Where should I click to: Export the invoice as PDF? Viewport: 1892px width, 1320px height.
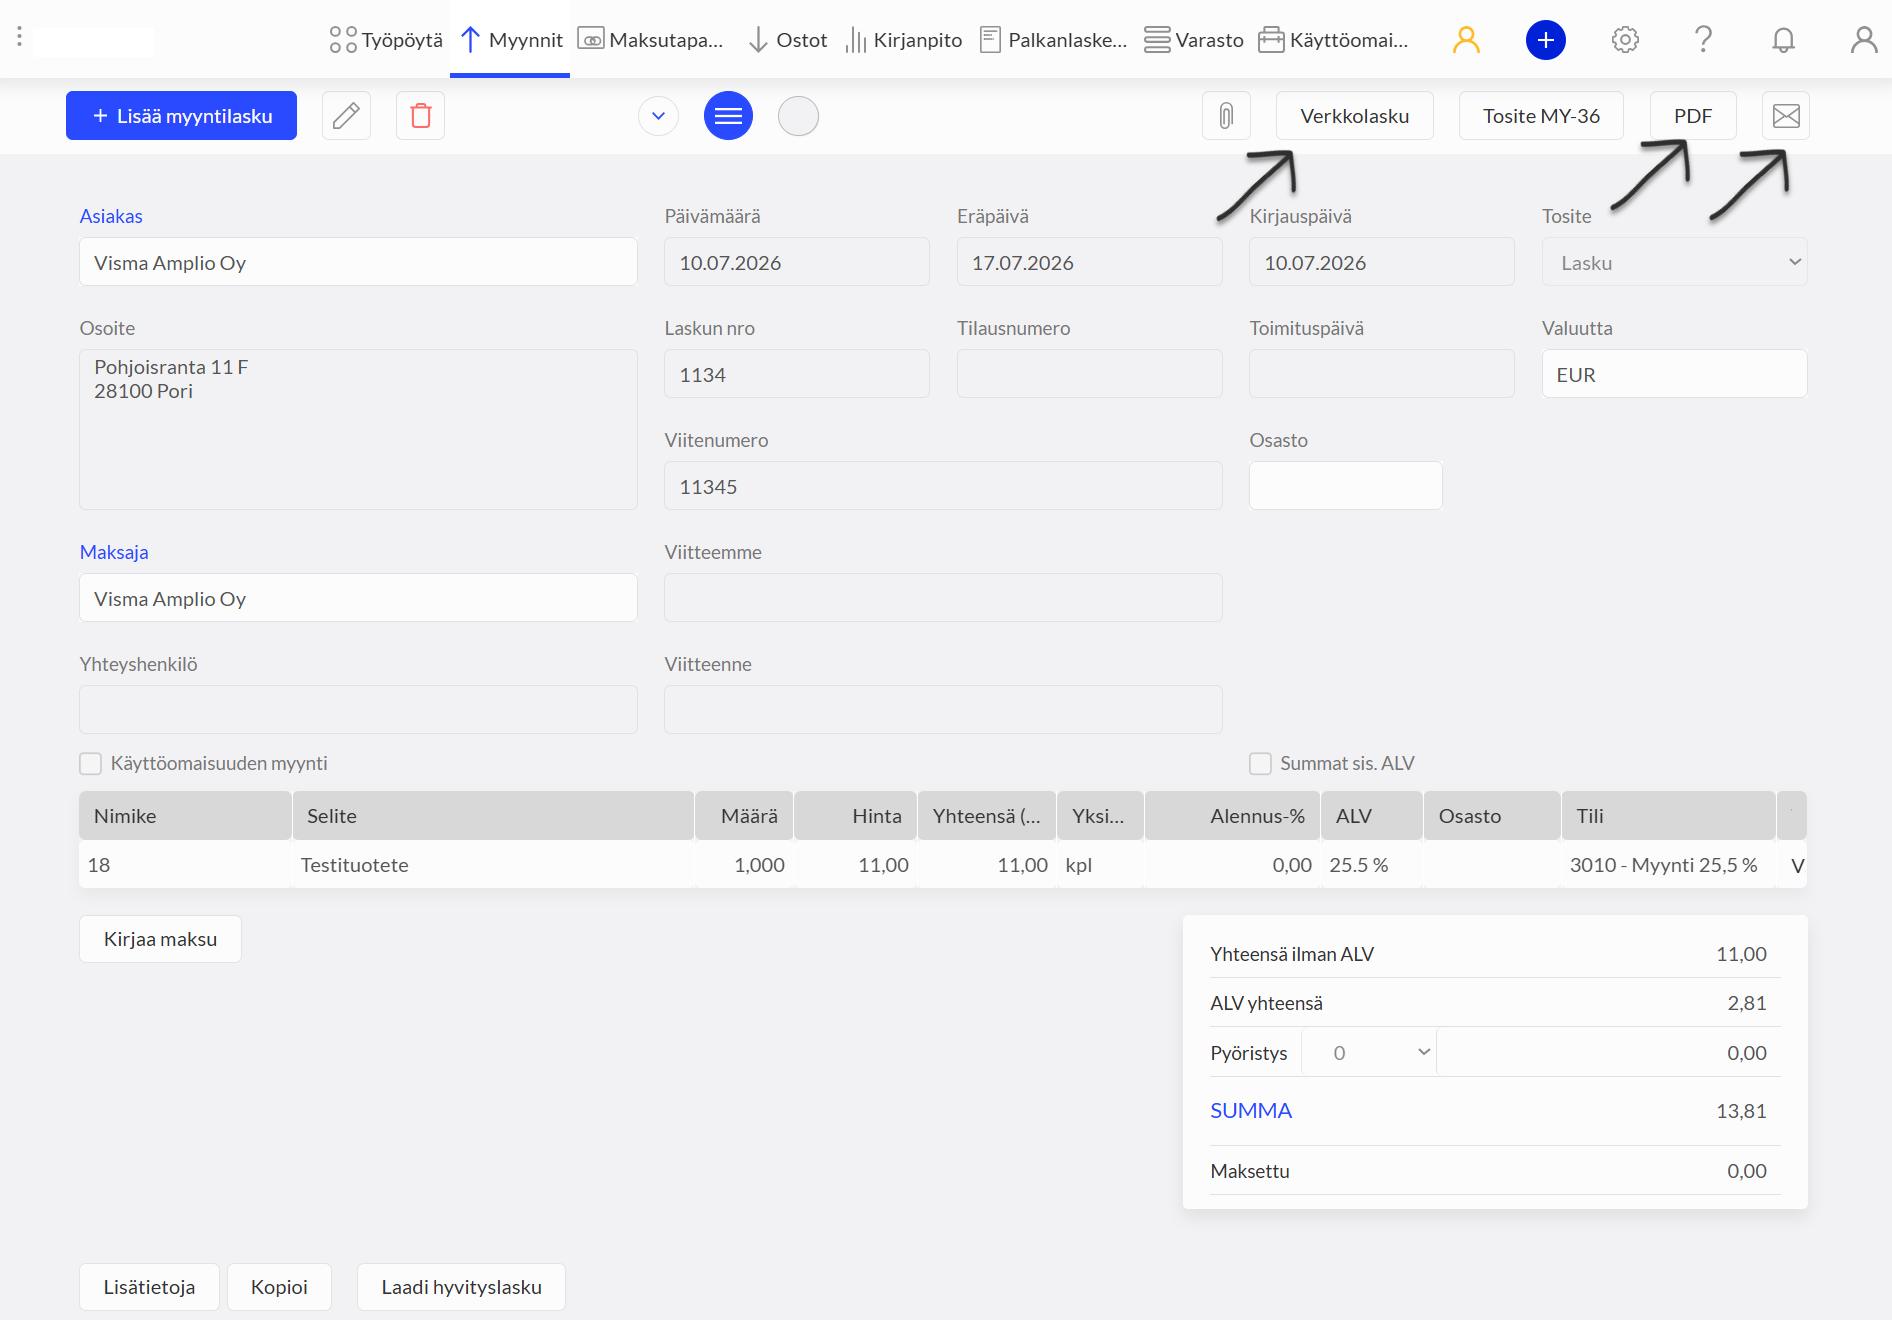[x=1692, y=116]
